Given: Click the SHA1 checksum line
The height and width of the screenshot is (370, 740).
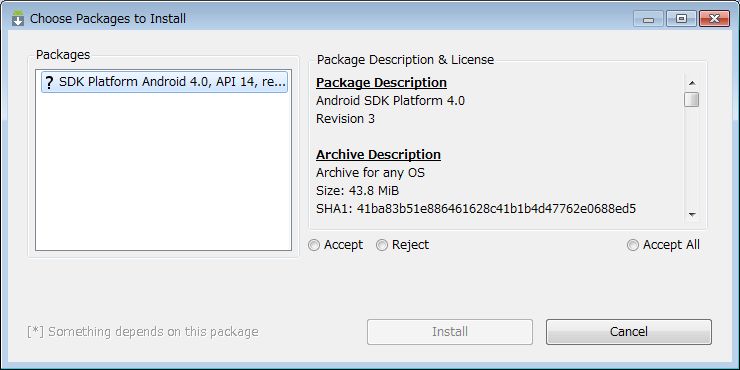Looking at the screenshot, I should click(x=476, y=209).
